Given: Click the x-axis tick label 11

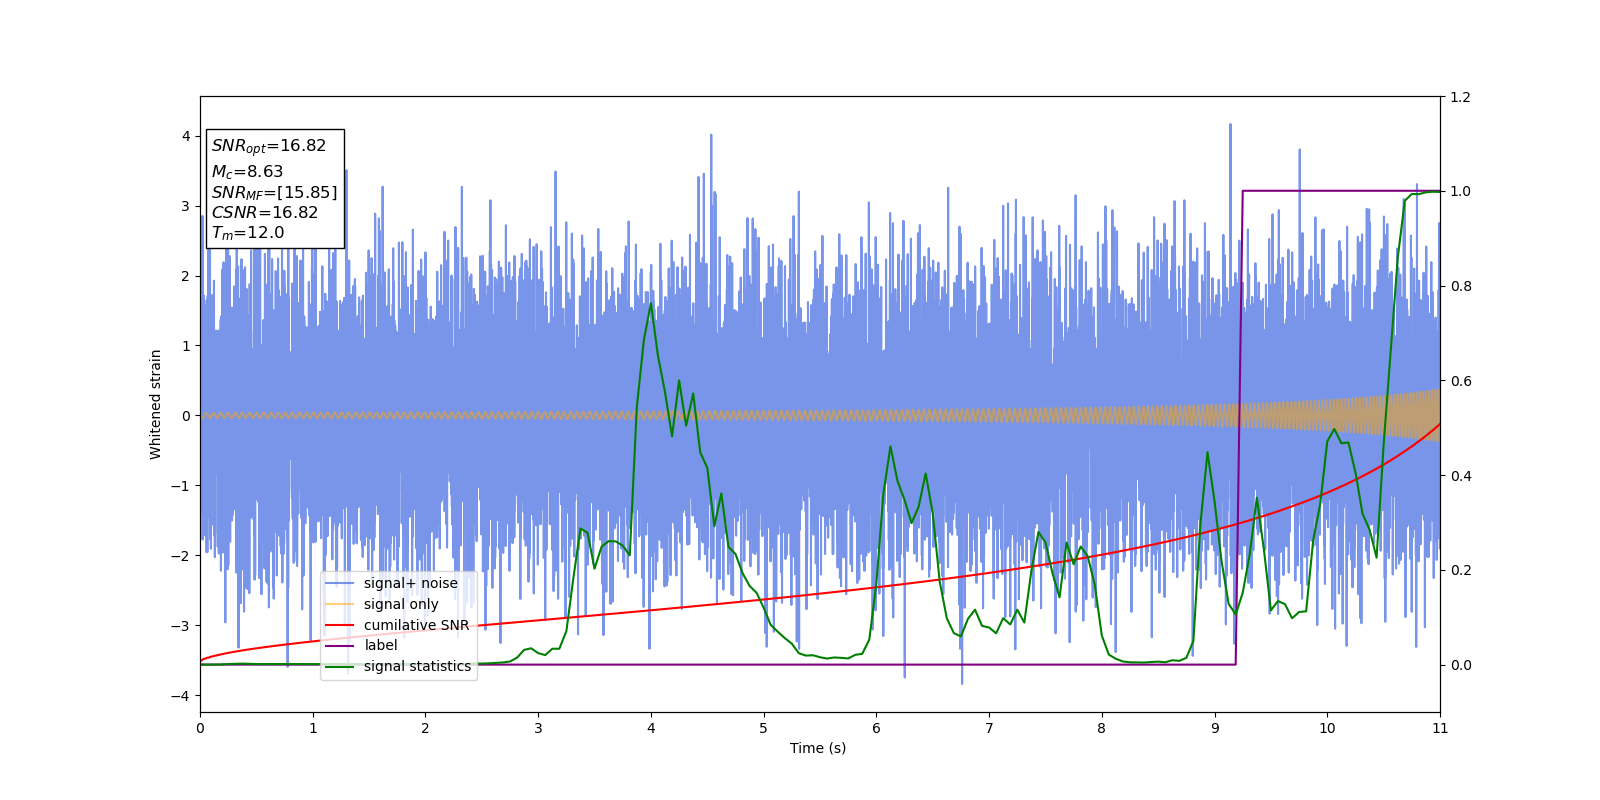Looking at the screenshot, I should click(x=1440, y=728).
